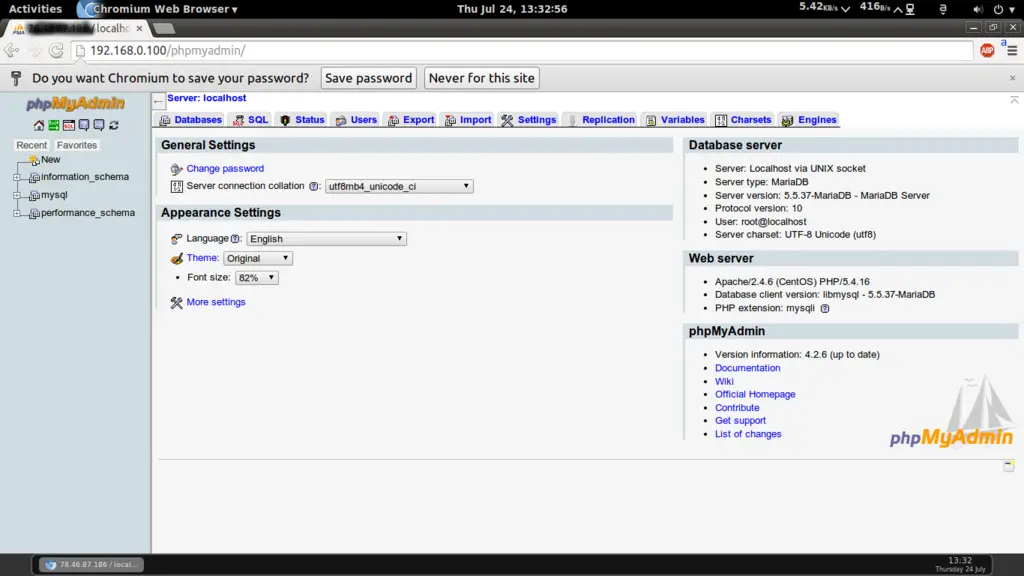Open phpMyAdmin documentation help icon
Image resolution: width=1024 pixels, height=576 pixels.
pyautogui.click(x=84, y=125)
